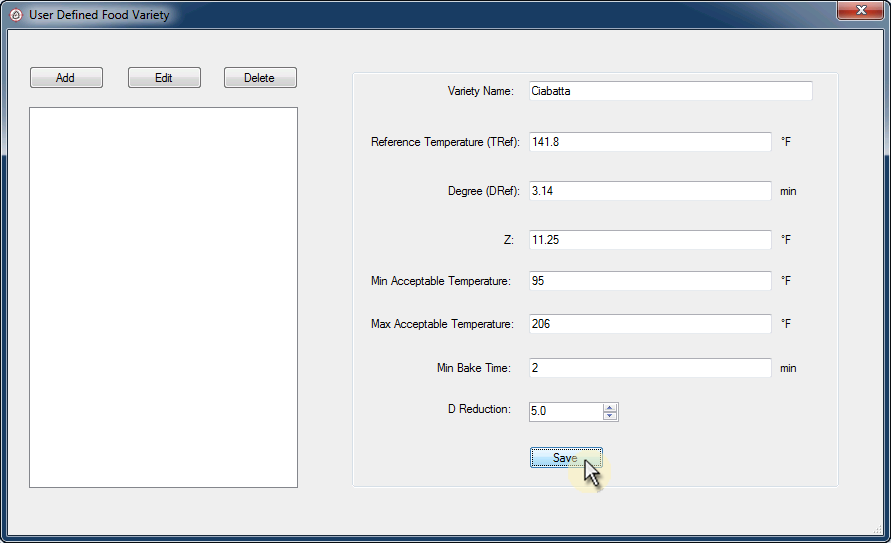The width and height of the screenshot is (891, 543).
Task: Close the User Defined Food Variety window
Action: click(859, 11)
